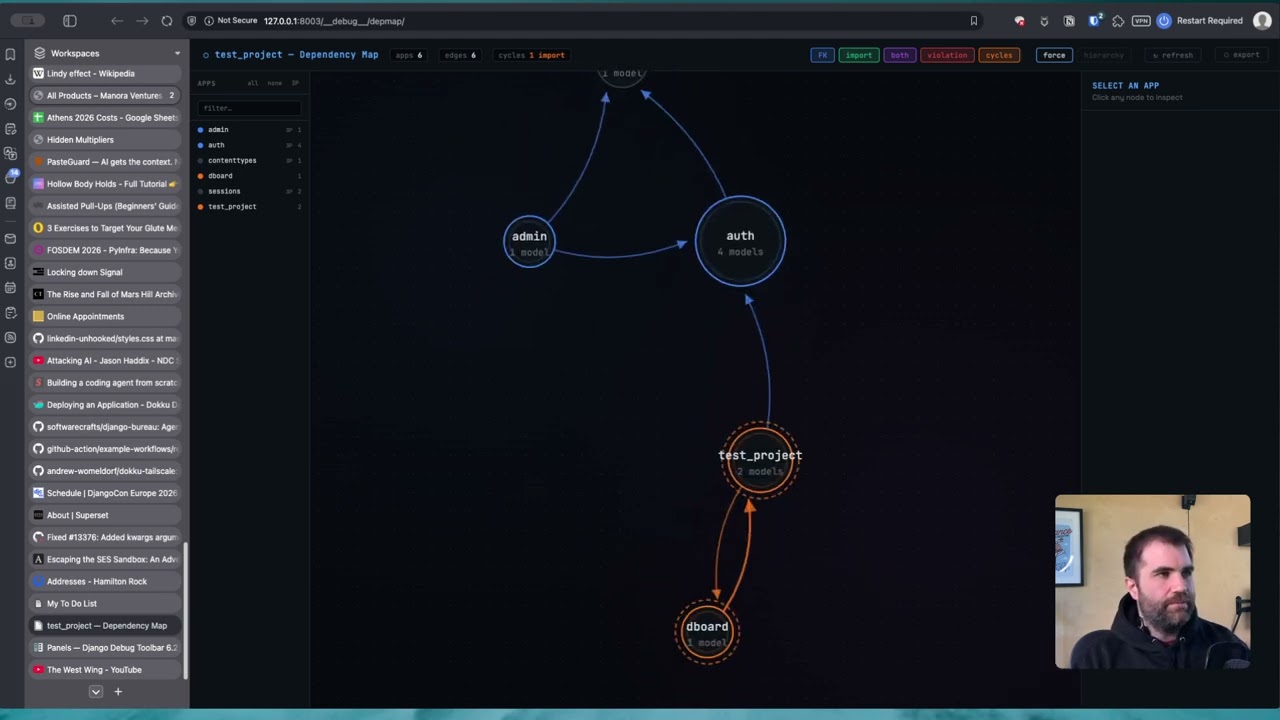
Task: Open the user profile avatar
Action: pos(1262,21)
